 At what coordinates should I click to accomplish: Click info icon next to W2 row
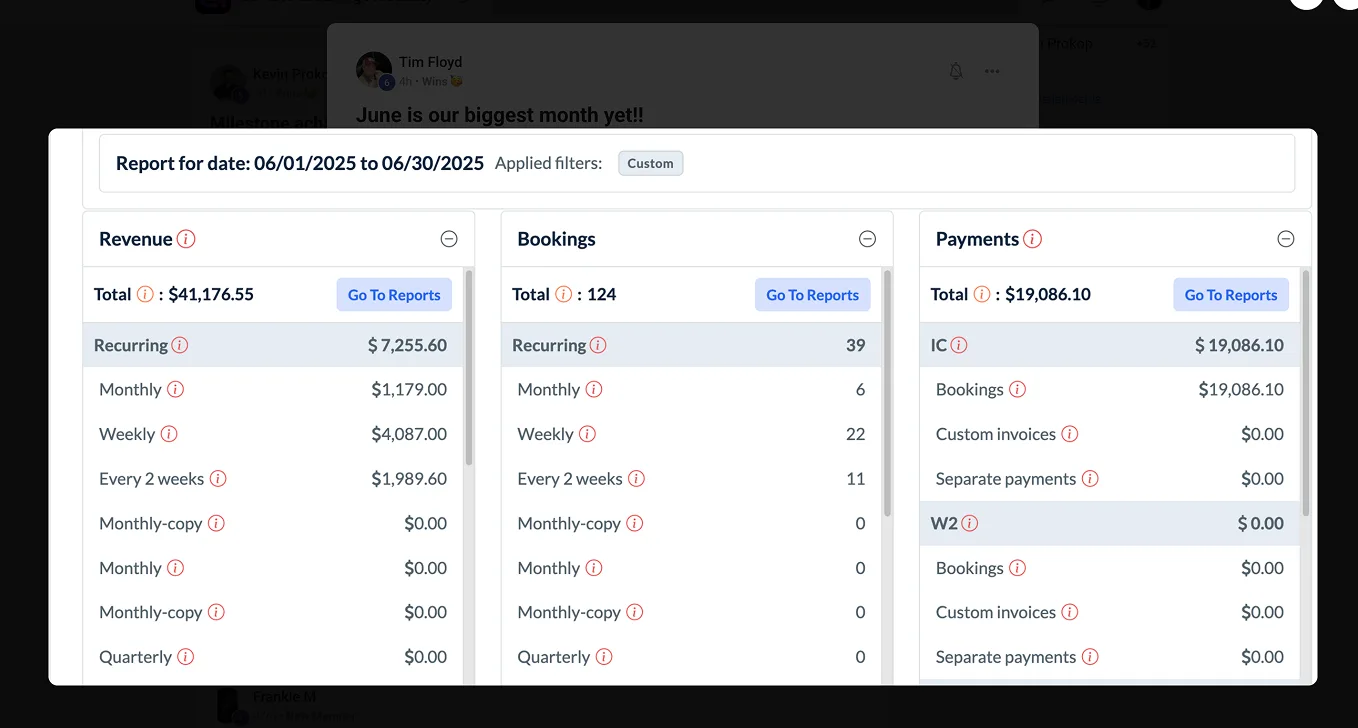point(969,523)
